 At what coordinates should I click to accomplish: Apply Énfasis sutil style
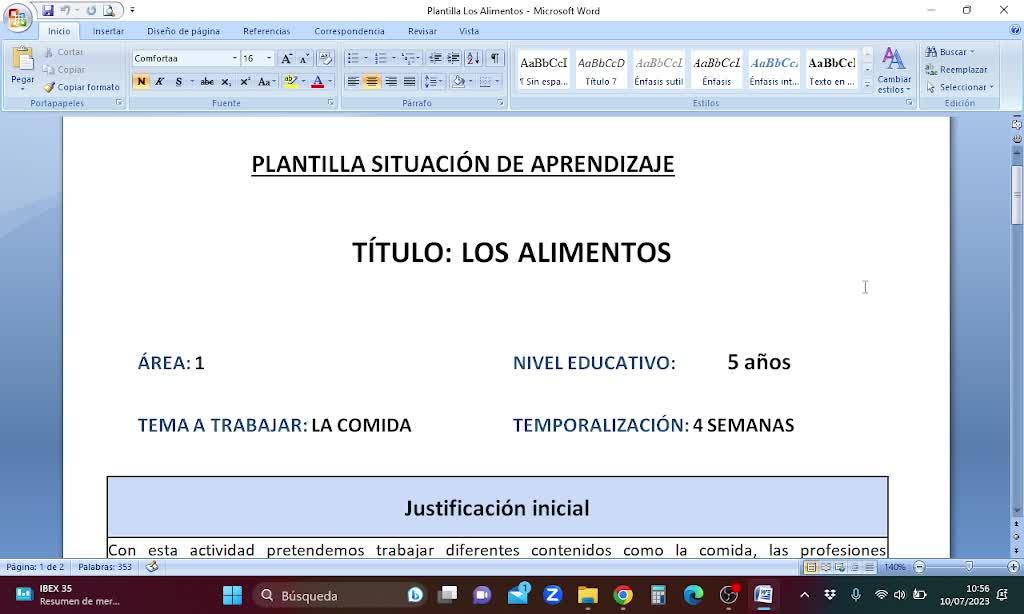(x=659, y=70)
